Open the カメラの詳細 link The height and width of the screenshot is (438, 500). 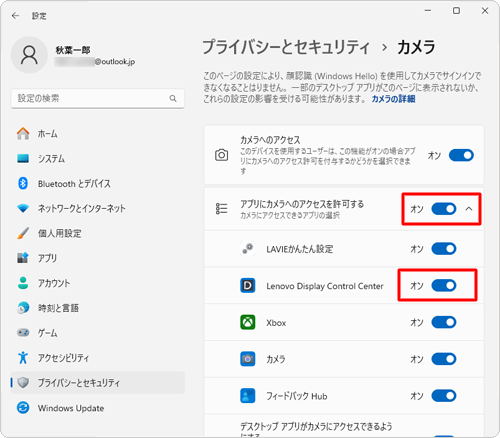(393, 99)
